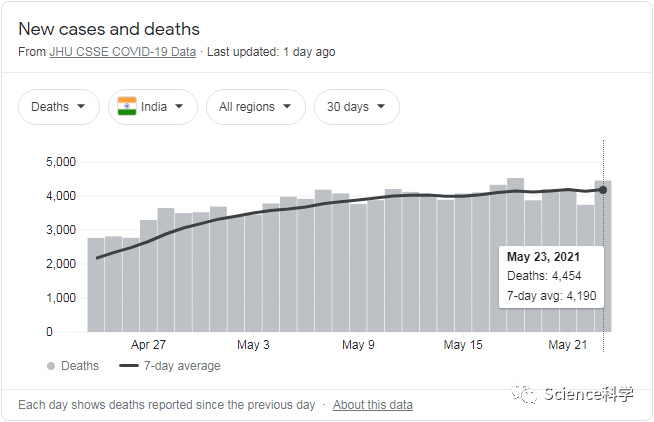The width and height of the screenshot is (654, 422).
Task: Expand the All regions dropdown
Action: pos(256,107)
